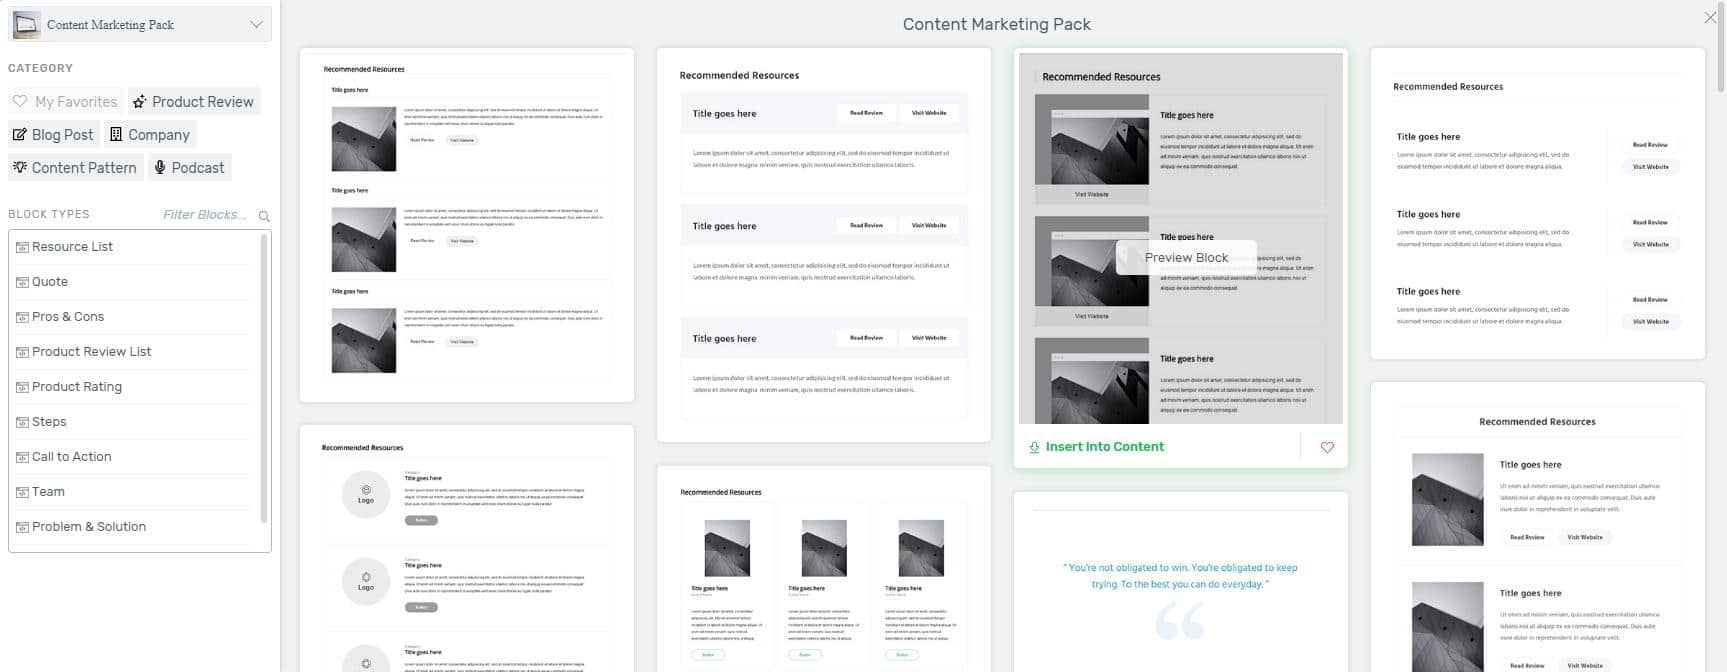This screenshot has height=672, width=1727.
Task: Choose the Quote block type
Action: coord(133,282)
